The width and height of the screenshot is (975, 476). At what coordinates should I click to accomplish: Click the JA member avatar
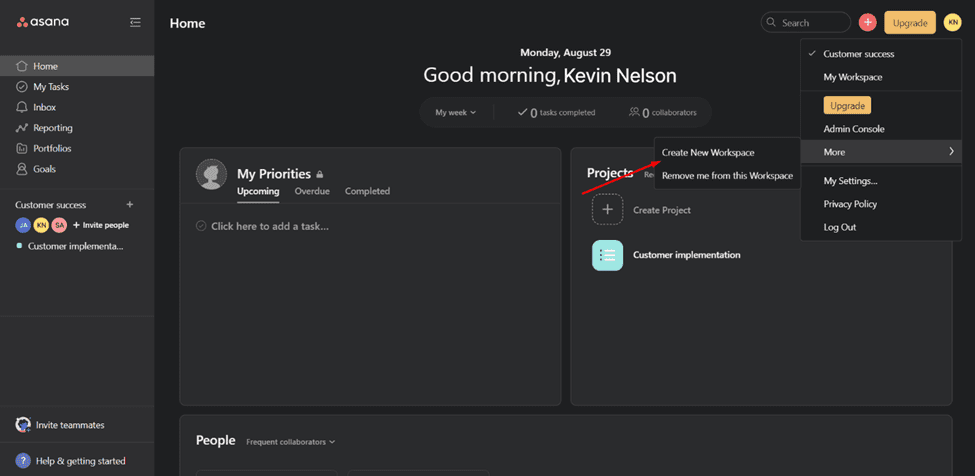(23, 225)
